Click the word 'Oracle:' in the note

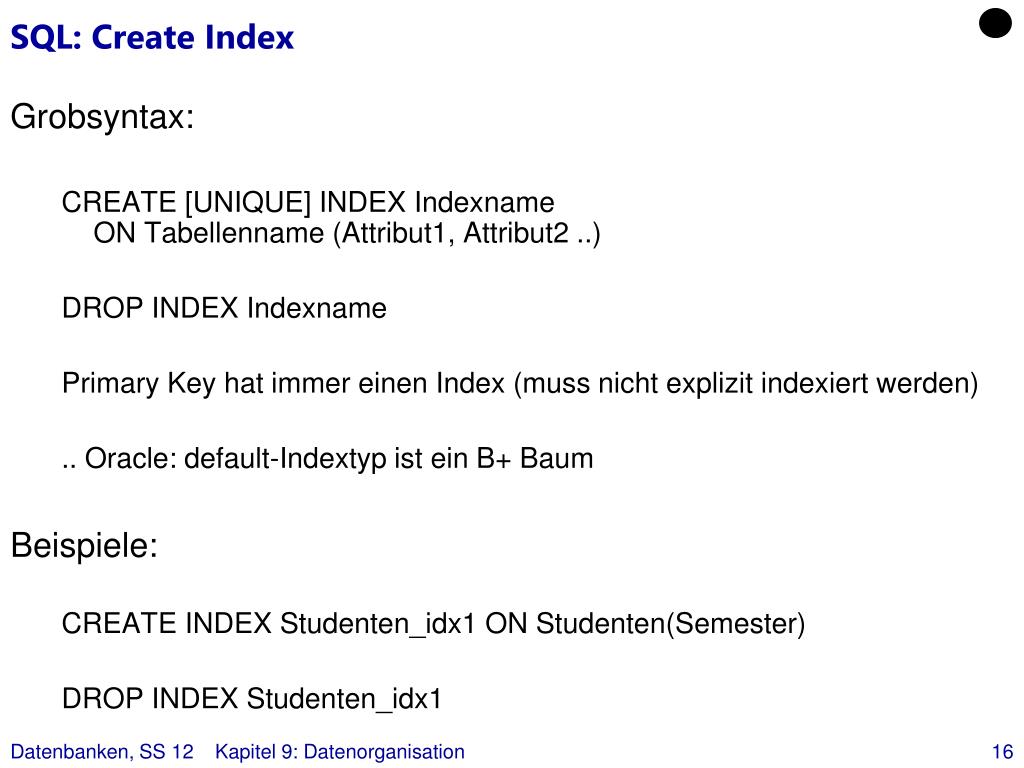pos(131,458)
